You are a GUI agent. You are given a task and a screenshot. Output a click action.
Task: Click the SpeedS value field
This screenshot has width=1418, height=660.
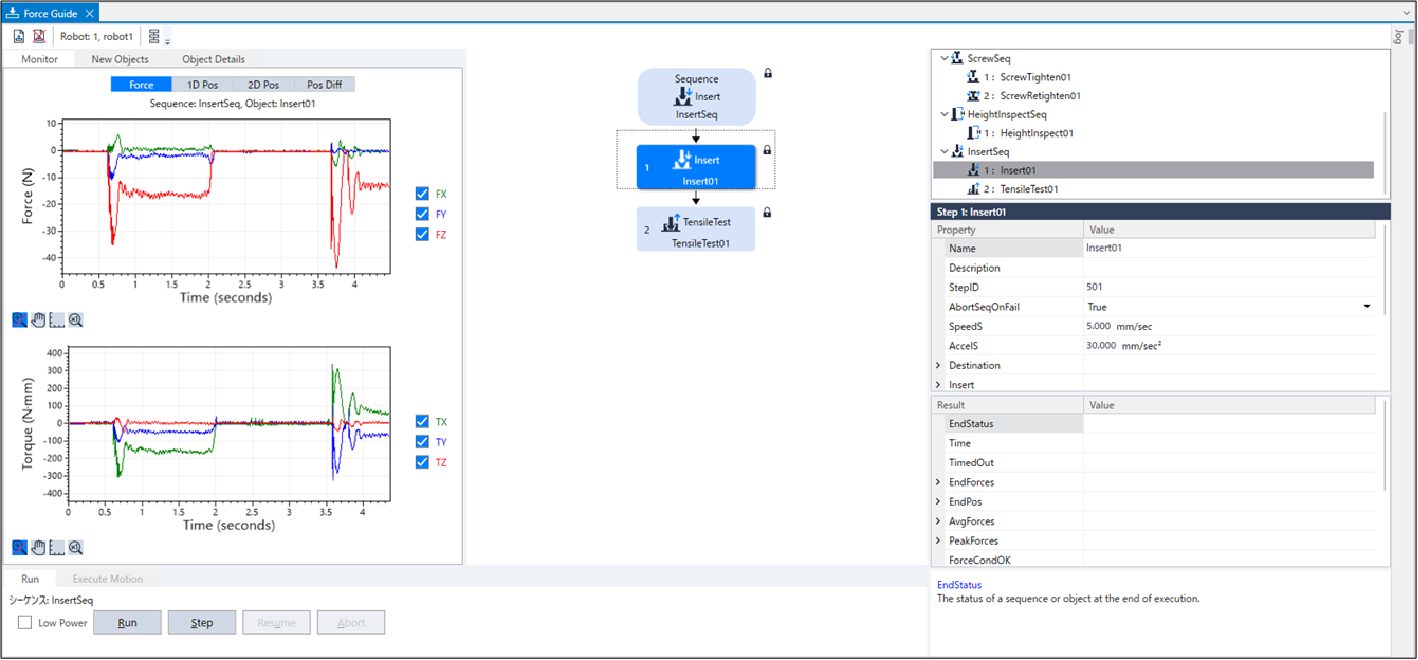pyautogui.click(x=1228, y=327)
